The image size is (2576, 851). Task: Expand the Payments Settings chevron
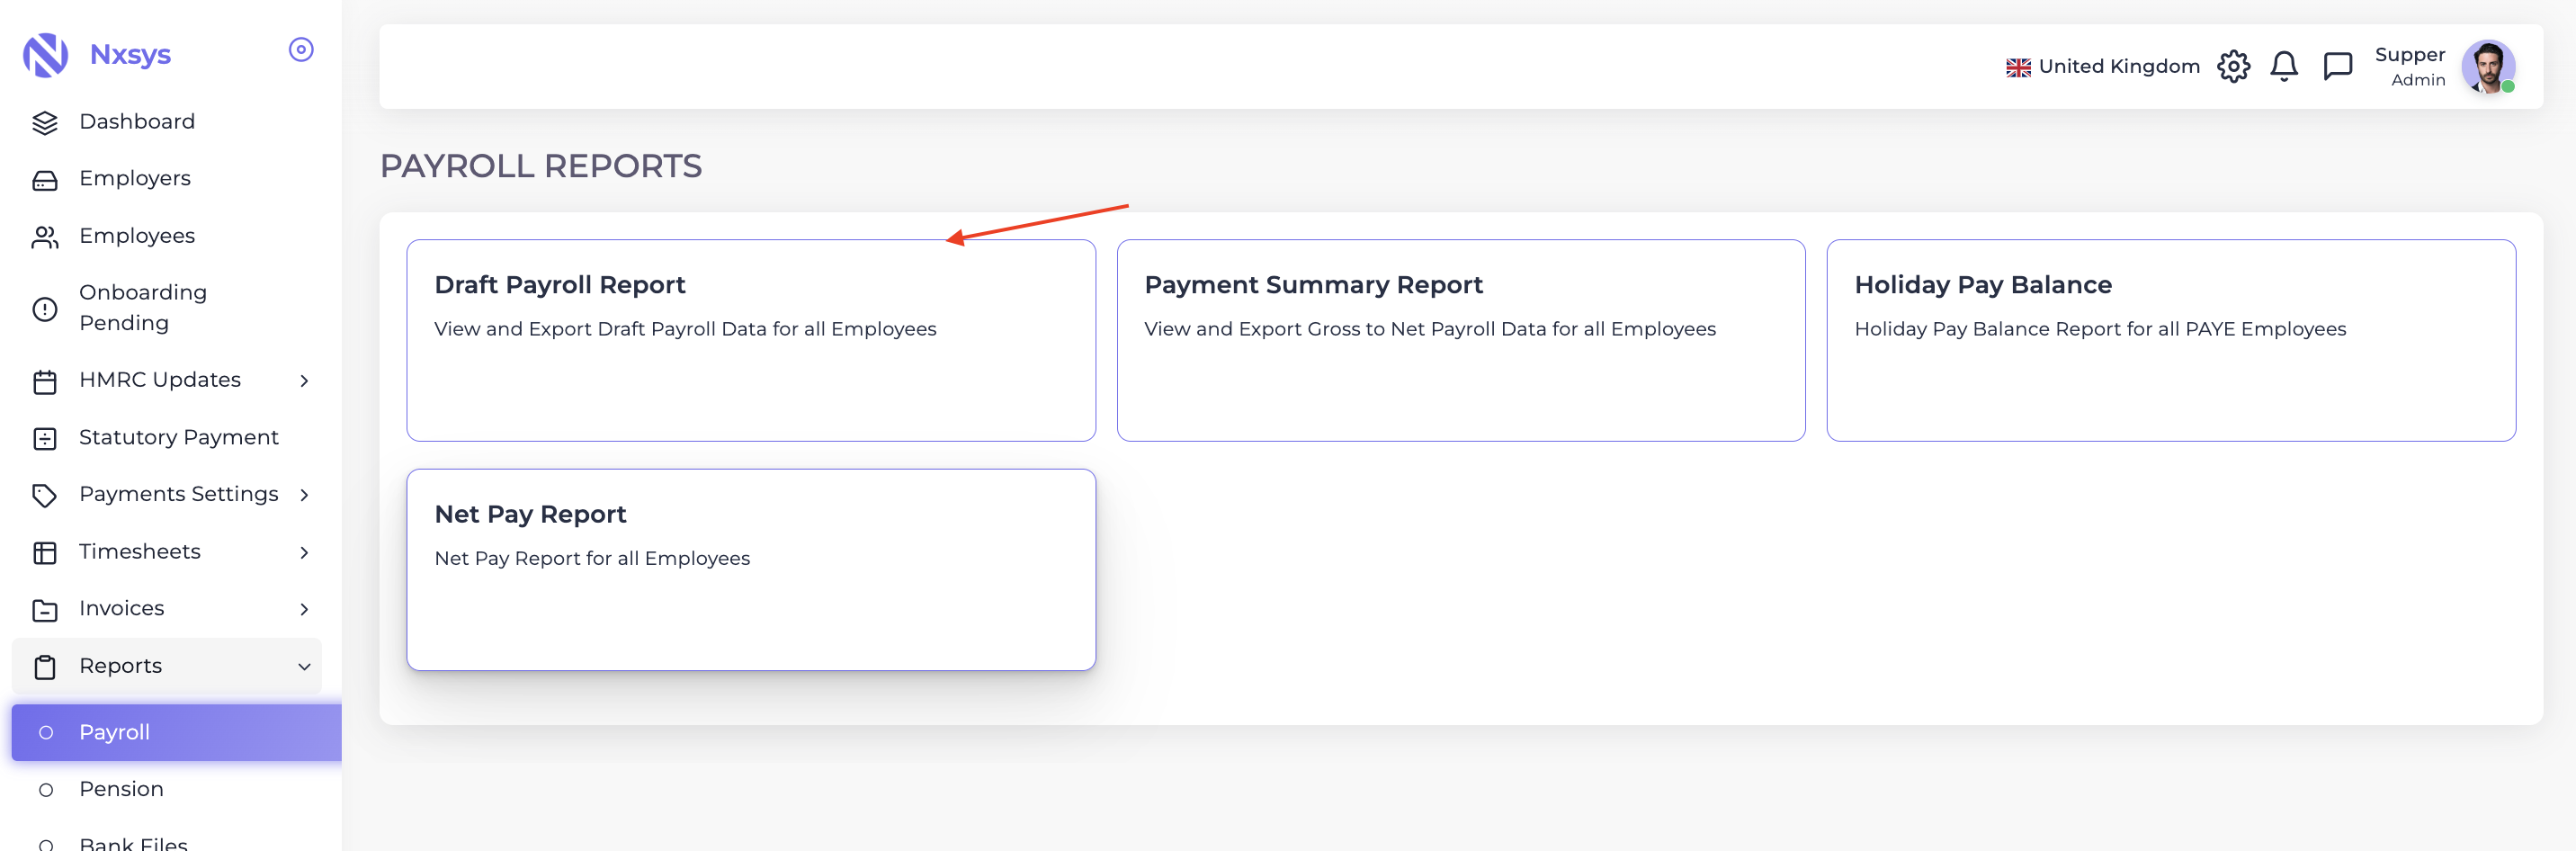[x=304, y=495]
